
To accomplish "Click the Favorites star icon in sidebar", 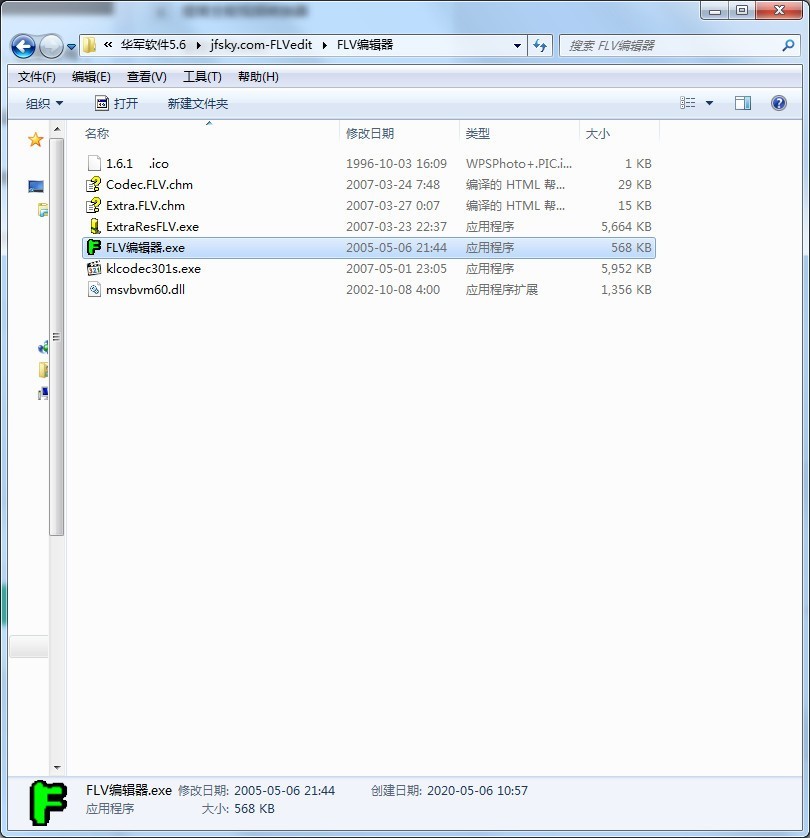I will coord(36,140).
